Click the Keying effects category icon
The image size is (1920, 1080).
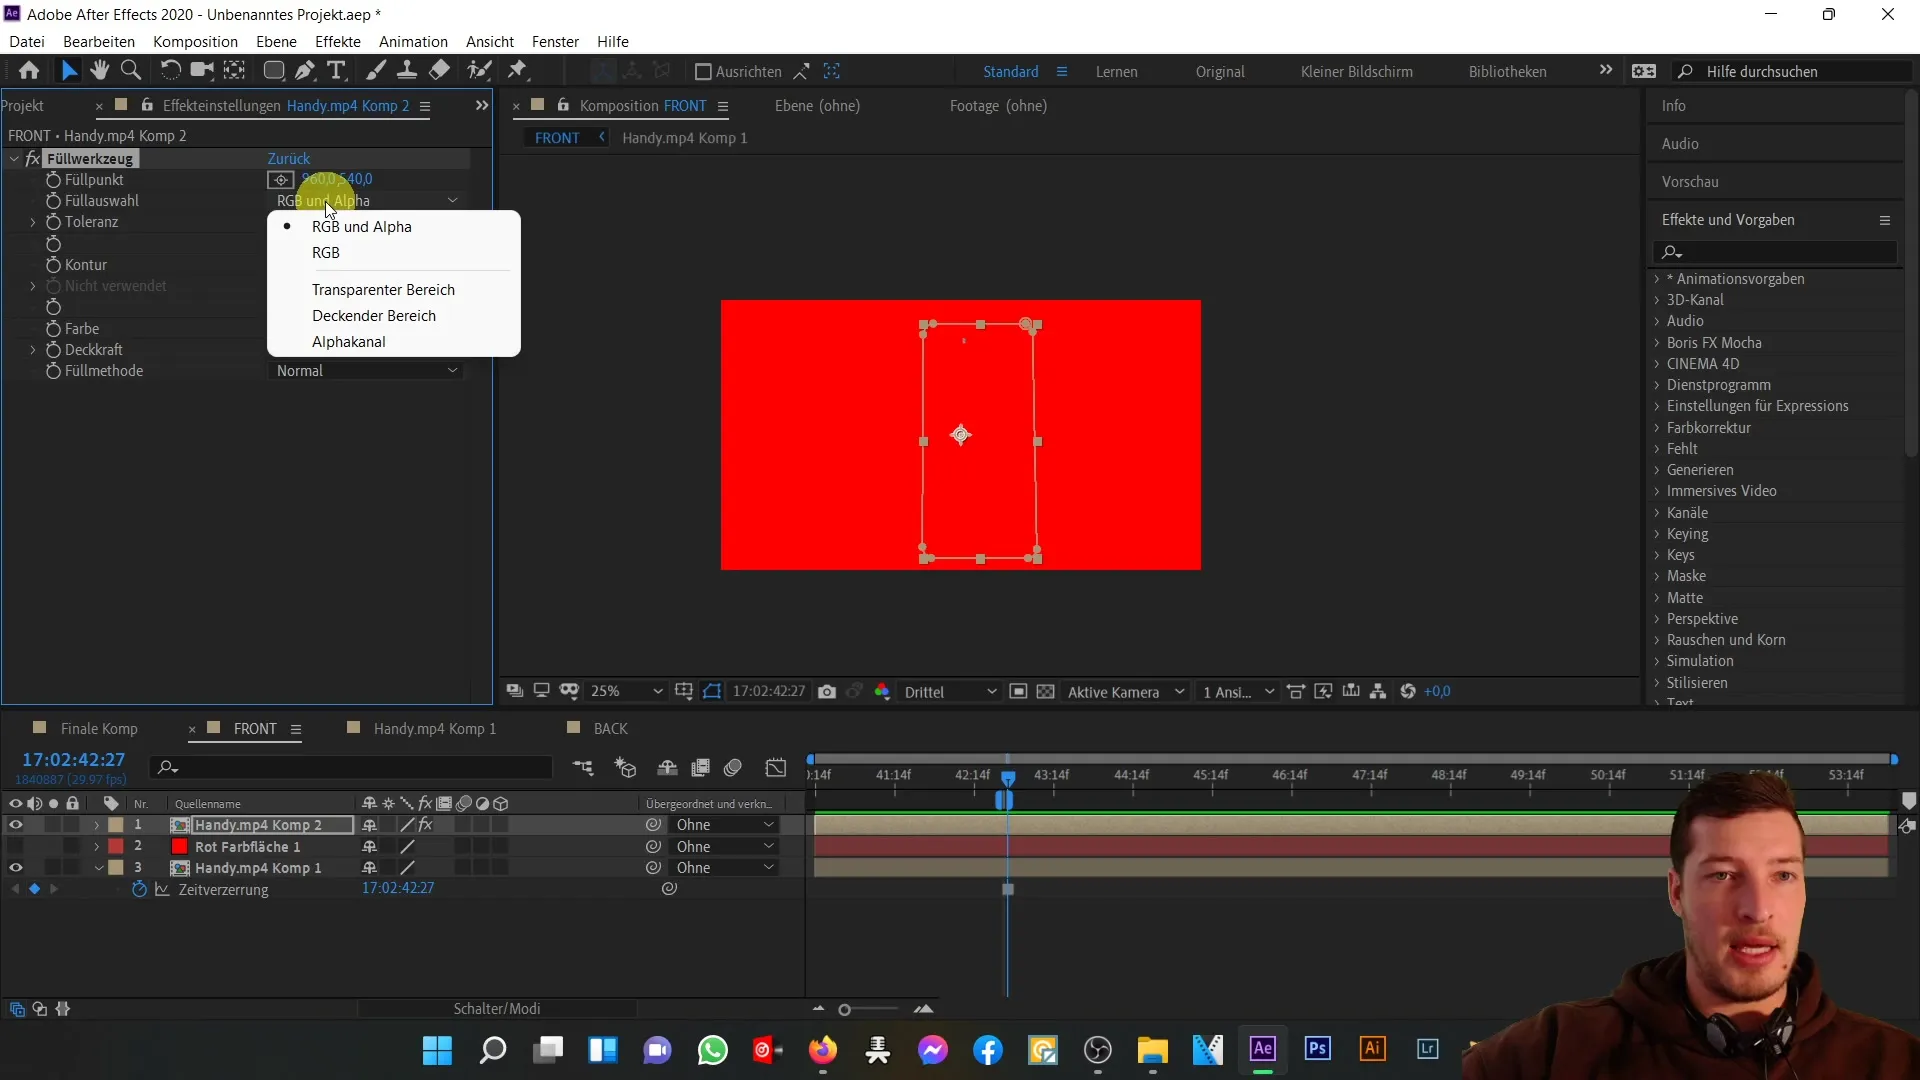1659,534
